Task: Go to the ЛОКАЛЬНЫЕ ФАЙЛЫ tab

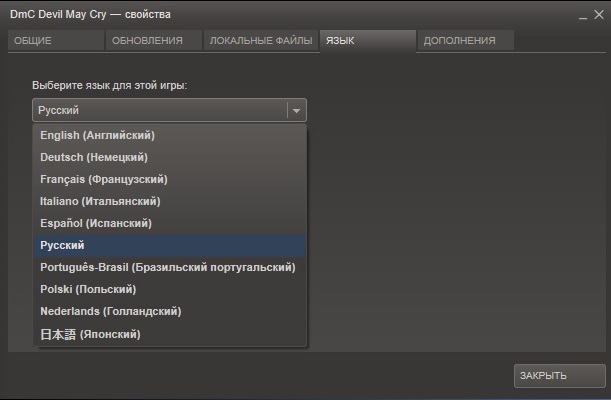Action: coord(261,41)
